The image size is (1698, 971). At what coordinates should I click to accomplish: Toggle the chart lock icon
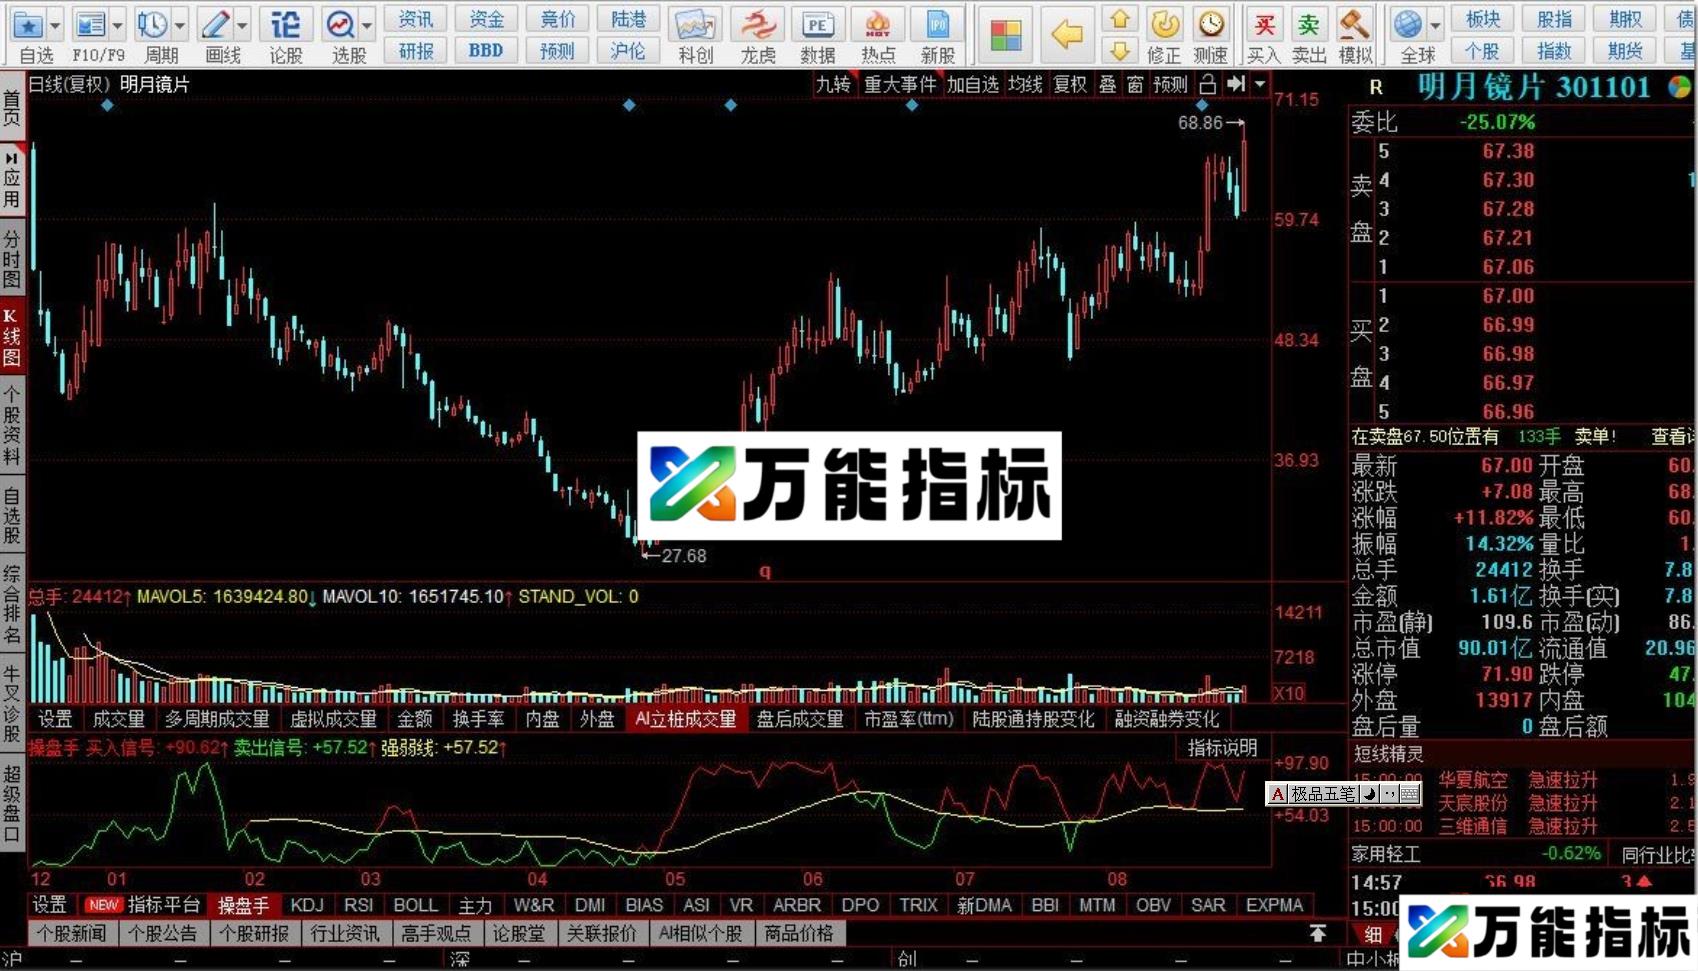(x=1208, y=85)
